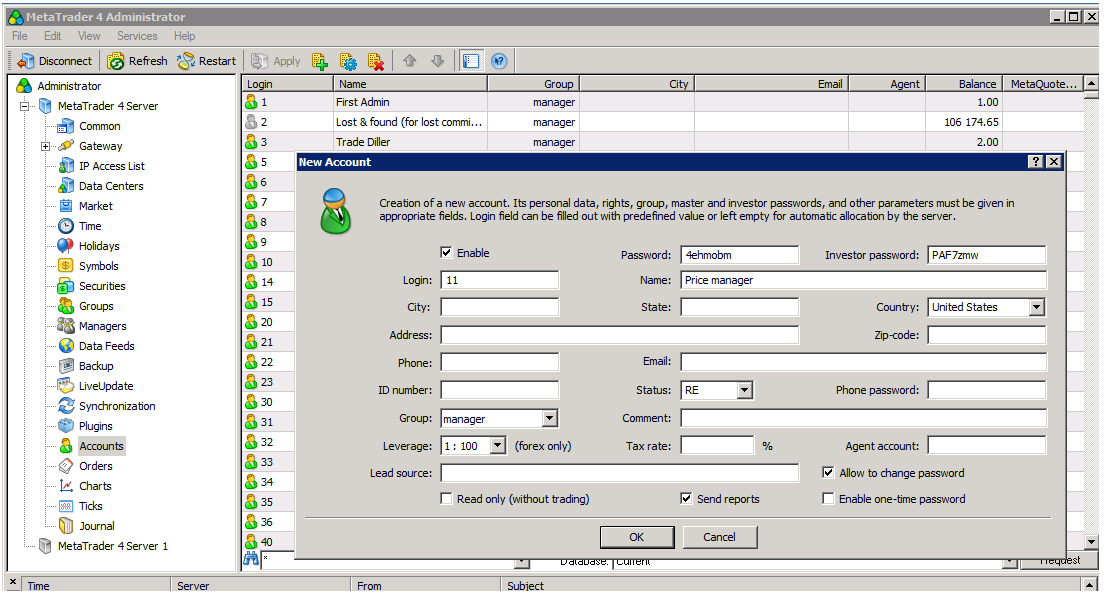This screenshot has width=1104, height=594.
Task: Select Data Feeds in the tree
Action: coord(106,346)
